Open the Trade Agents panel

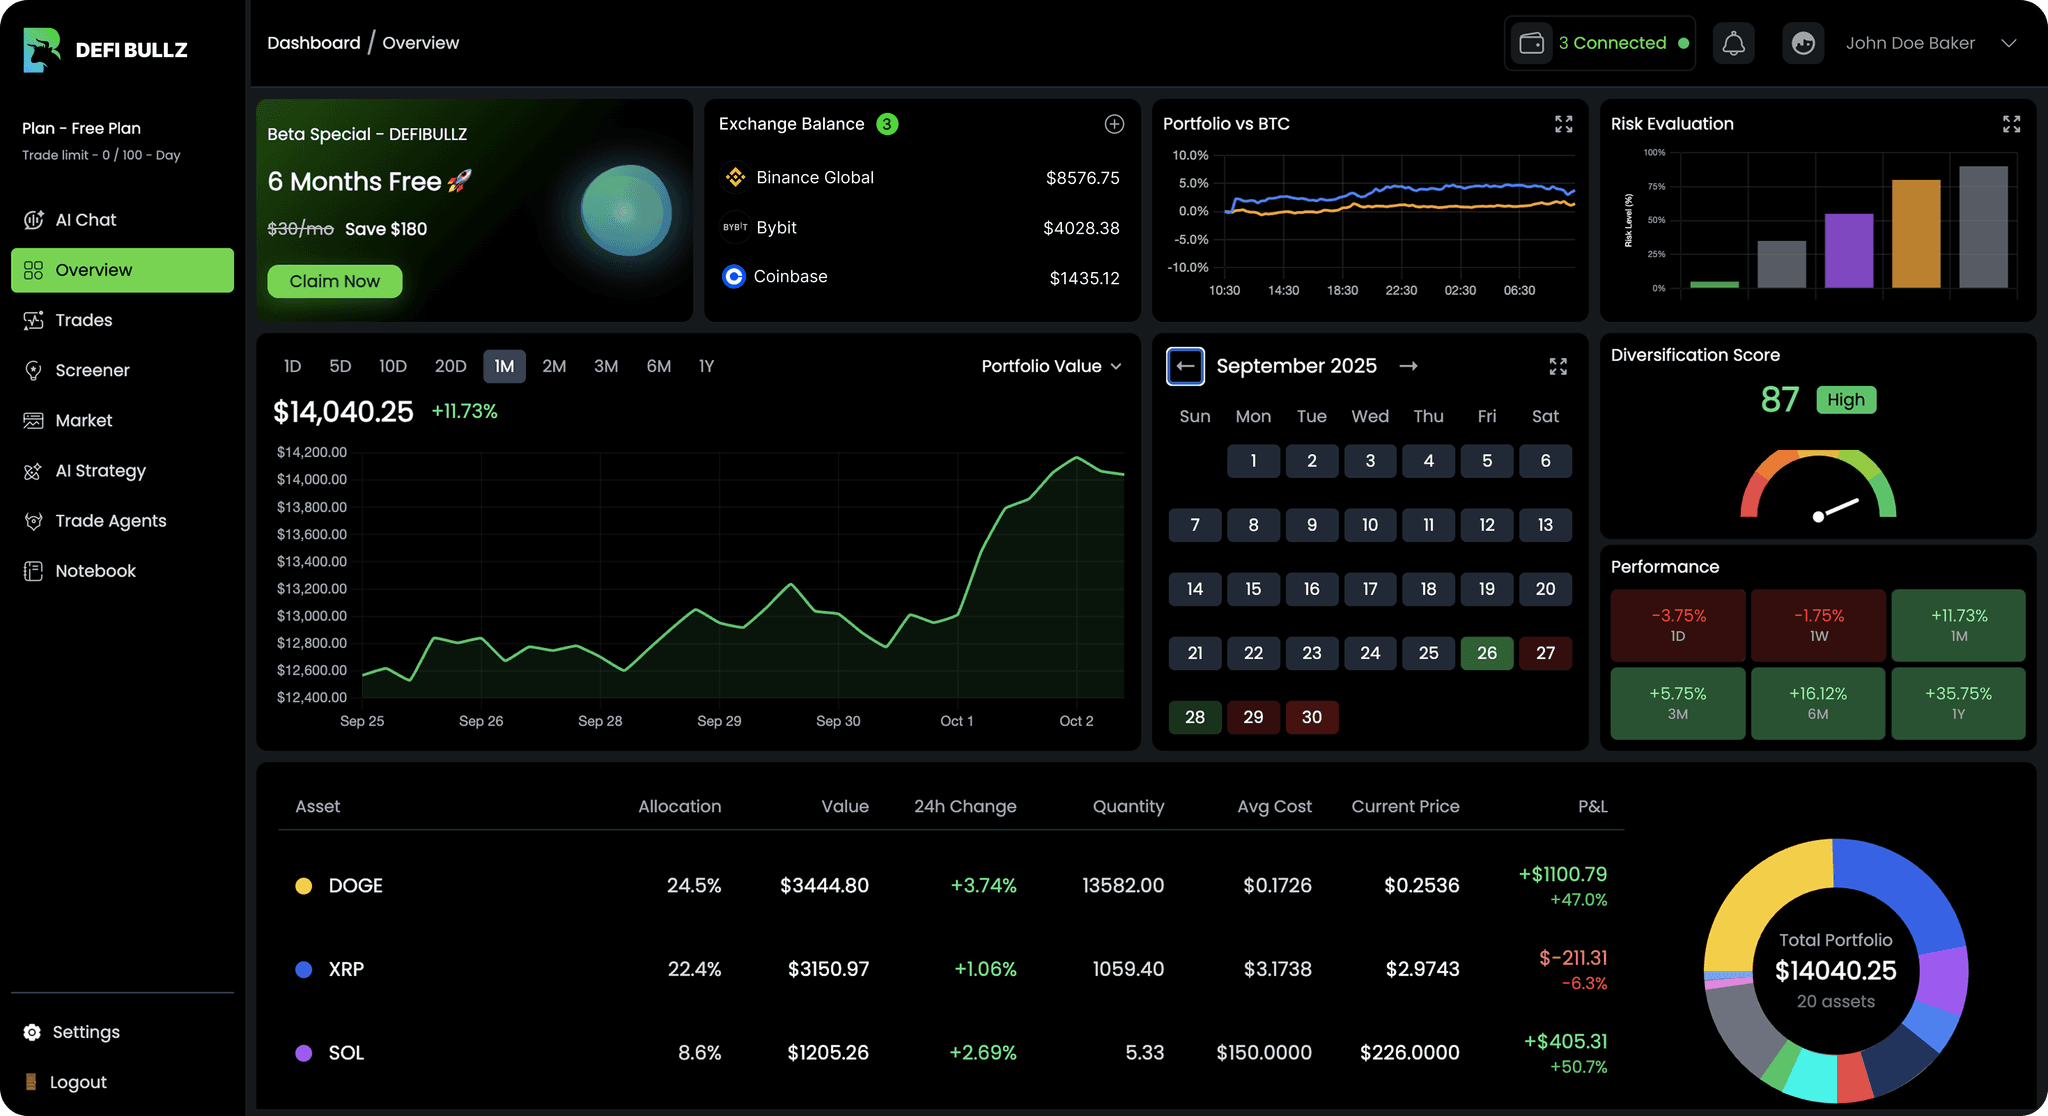(110, 520)
